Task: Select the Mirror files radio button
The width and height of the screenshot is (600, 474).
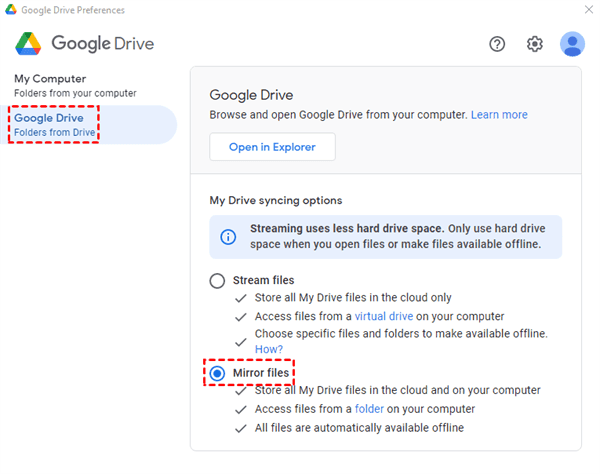Action: [x=217, y=373]
